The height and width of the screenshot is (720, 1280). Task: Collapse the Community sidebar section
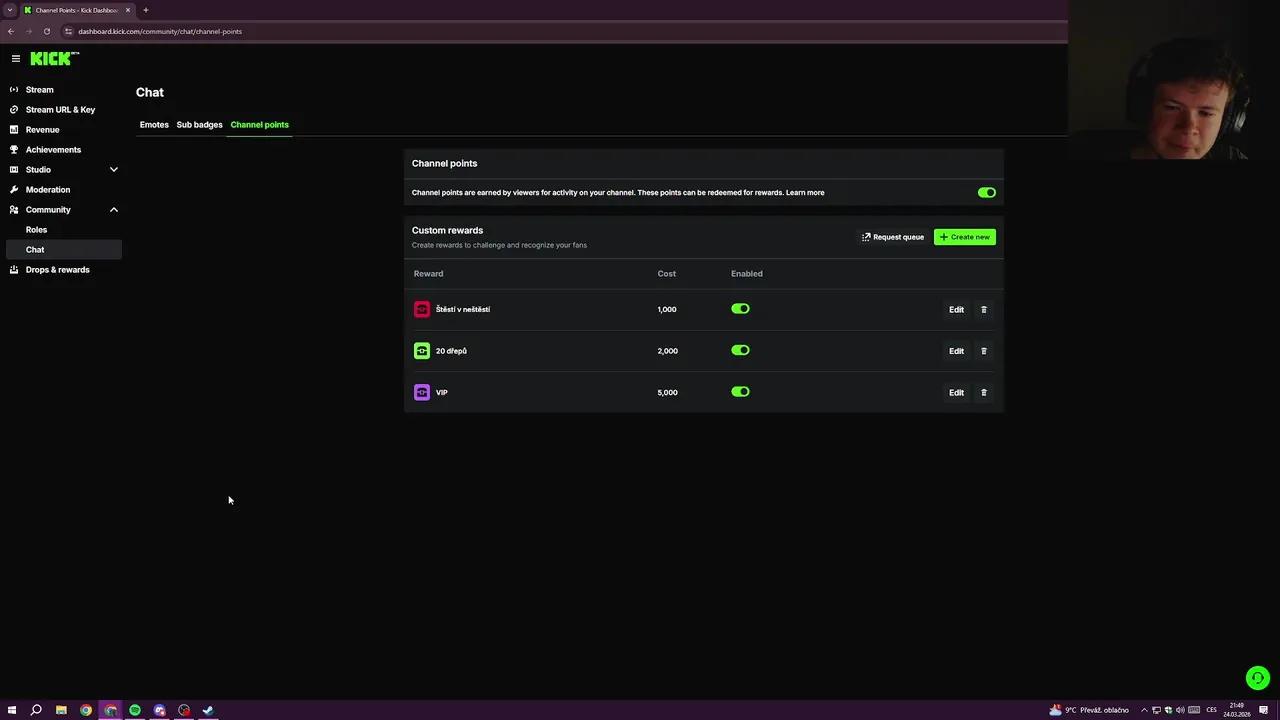pyautogui.click(x=113, y=210)
